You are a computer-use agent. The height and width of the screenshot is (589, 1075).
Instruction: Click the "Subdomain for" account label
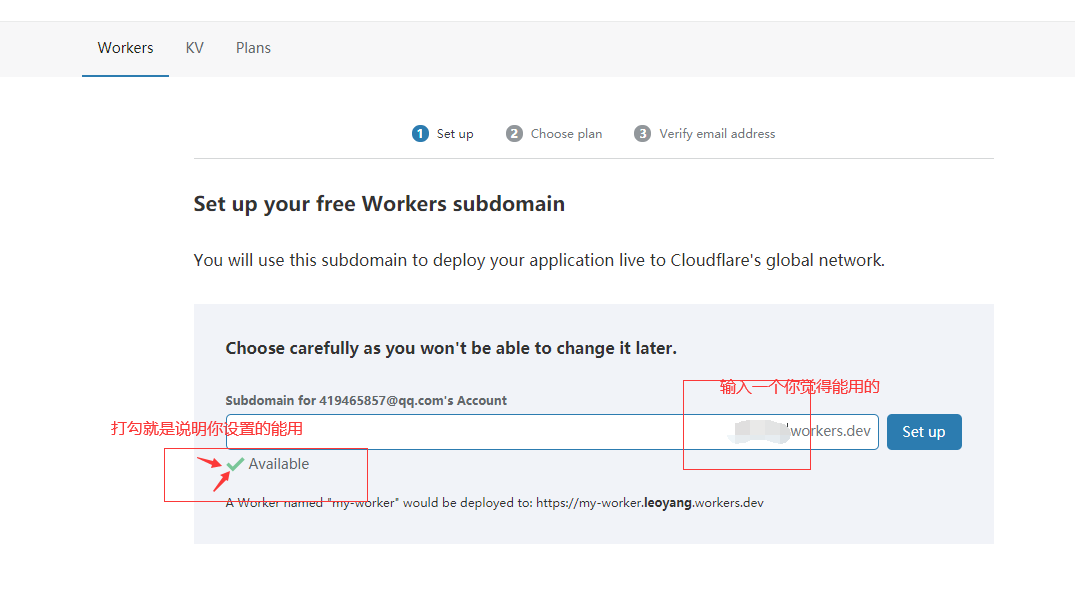366,401
